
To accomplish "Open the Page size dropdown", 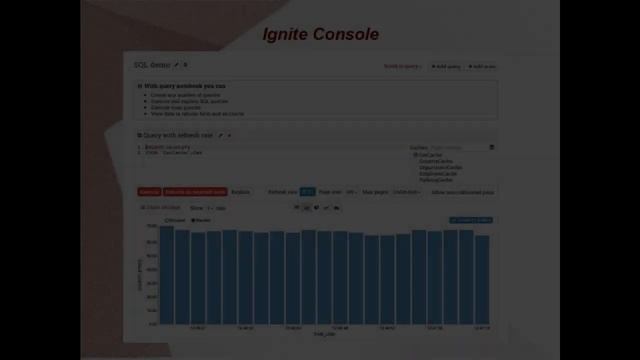I will pos(351,192).
